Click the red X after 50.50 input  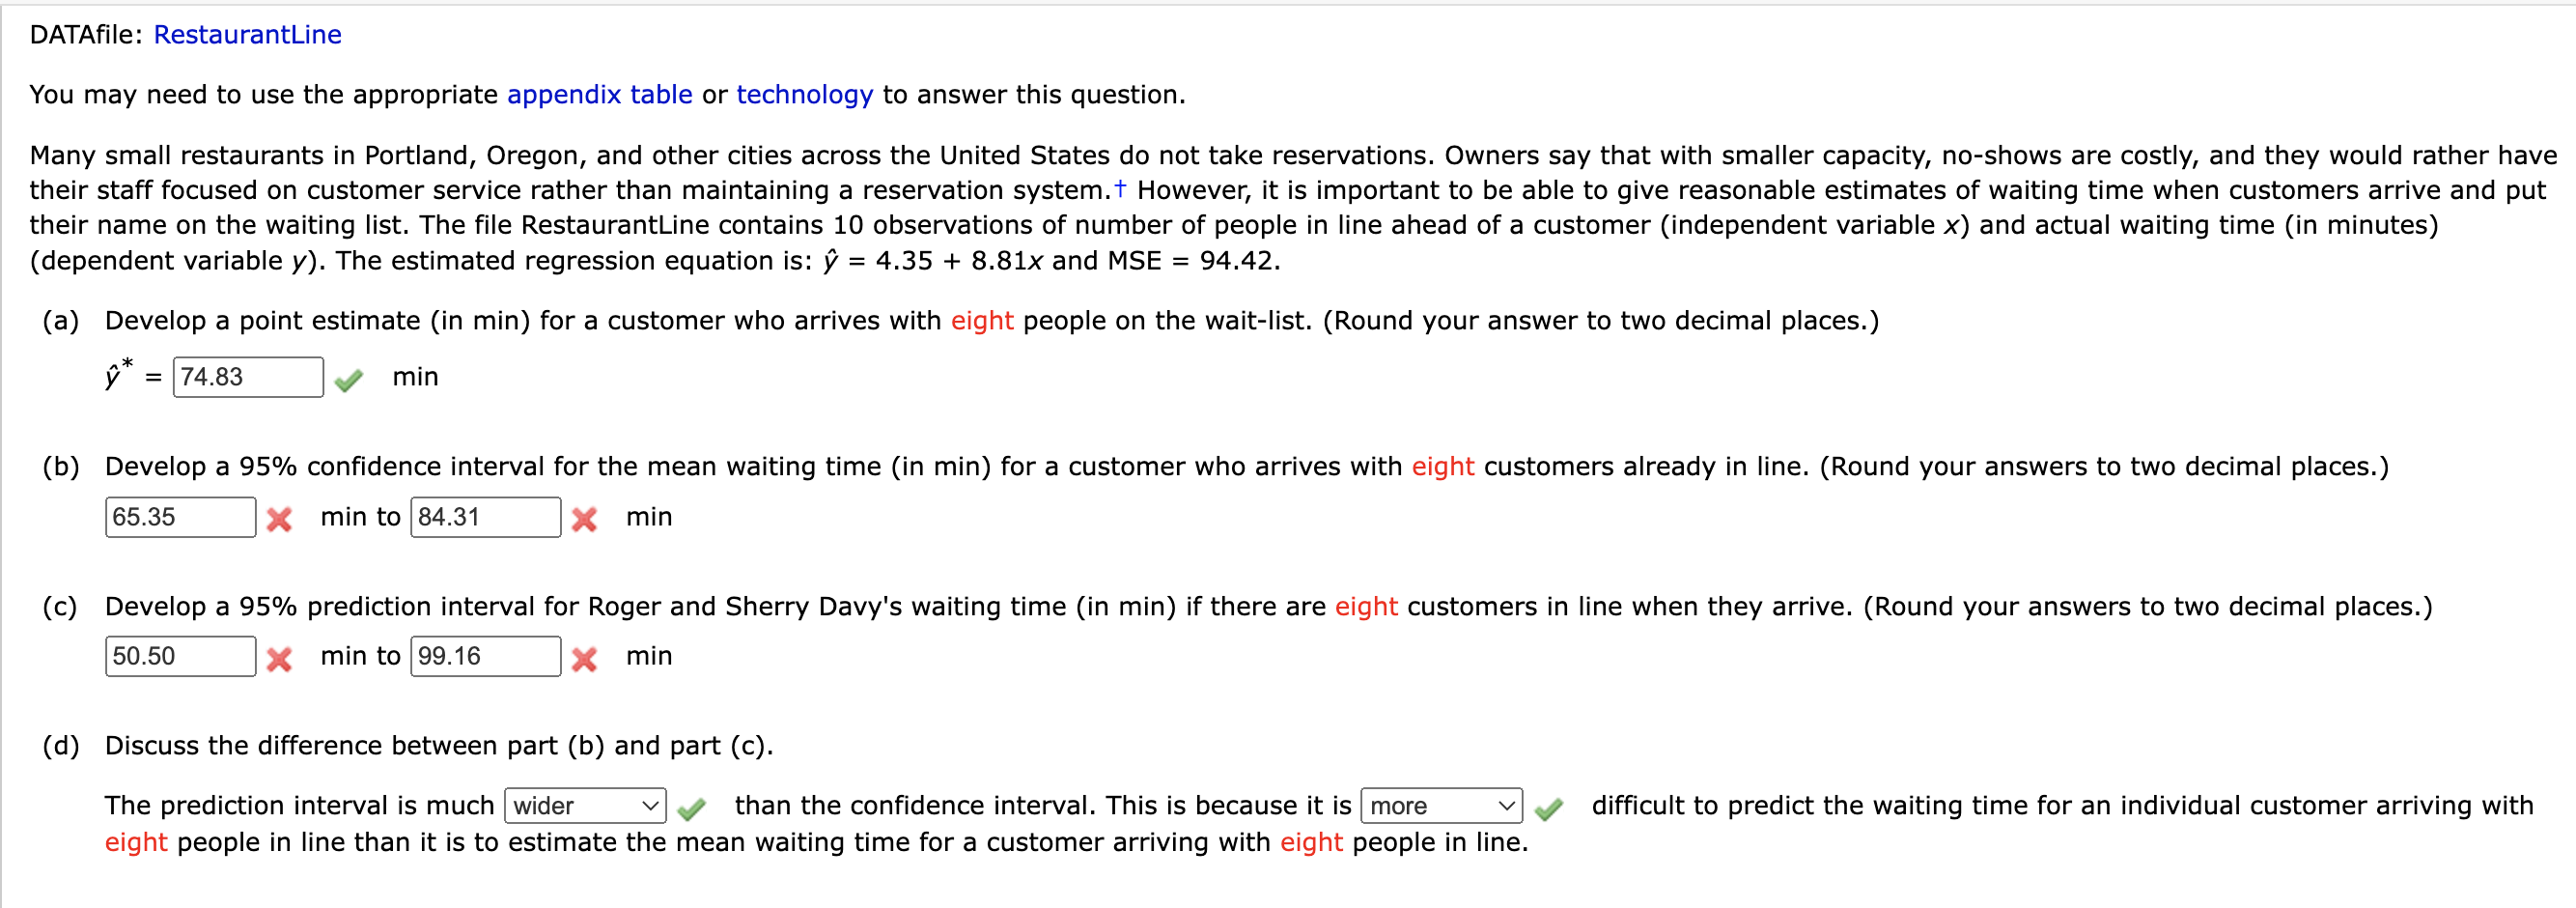(x=281, y=659)
